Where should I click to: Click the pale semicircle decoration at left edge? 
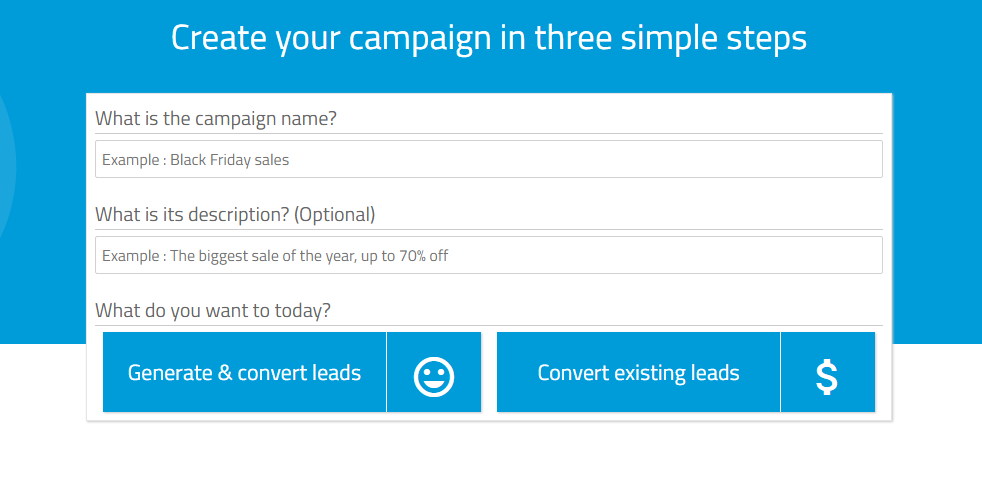(x=6, y=167)
